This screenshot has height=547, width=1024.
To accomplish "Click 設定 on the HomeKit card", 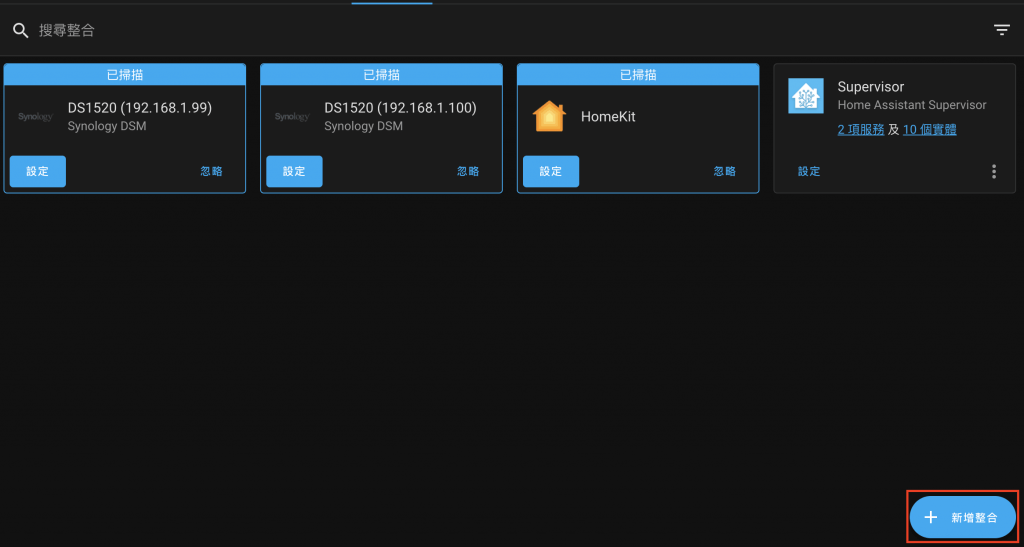I will coord(551,172).
